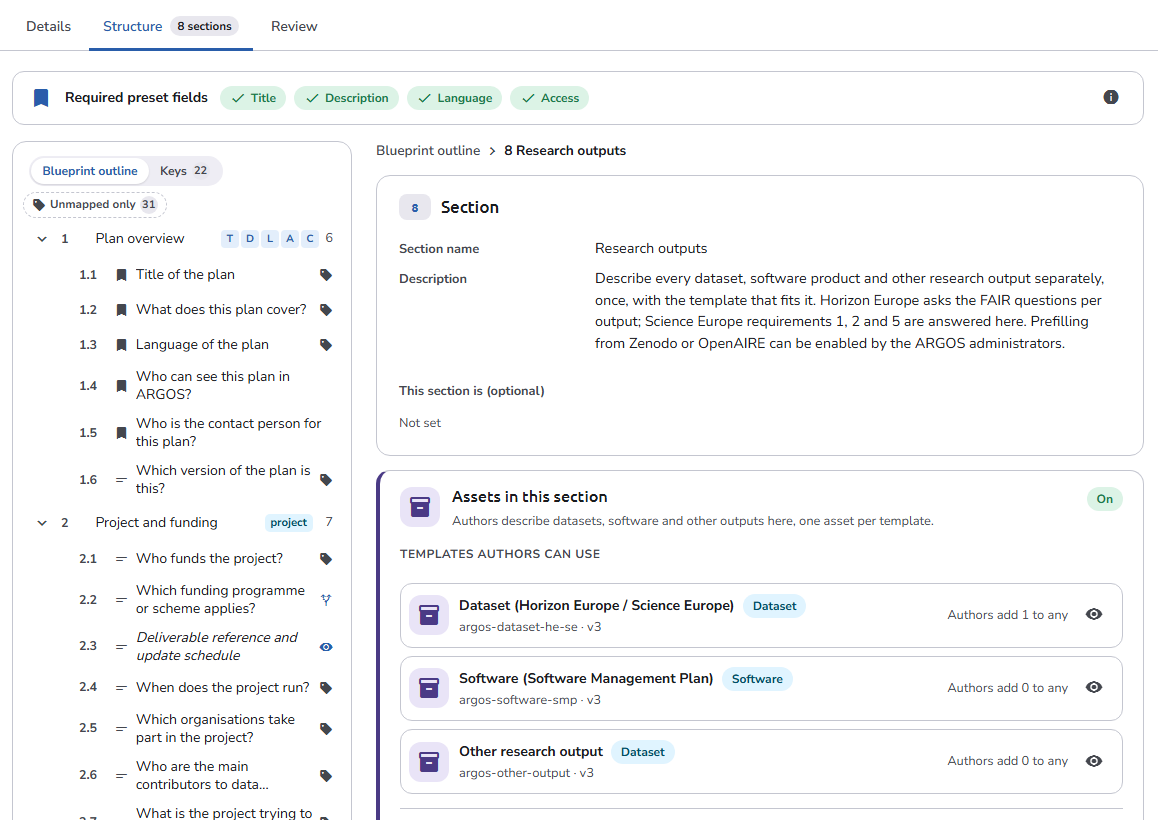
Task: Click tag icon for Which organisations take part
Action: [x=326, y=729]
